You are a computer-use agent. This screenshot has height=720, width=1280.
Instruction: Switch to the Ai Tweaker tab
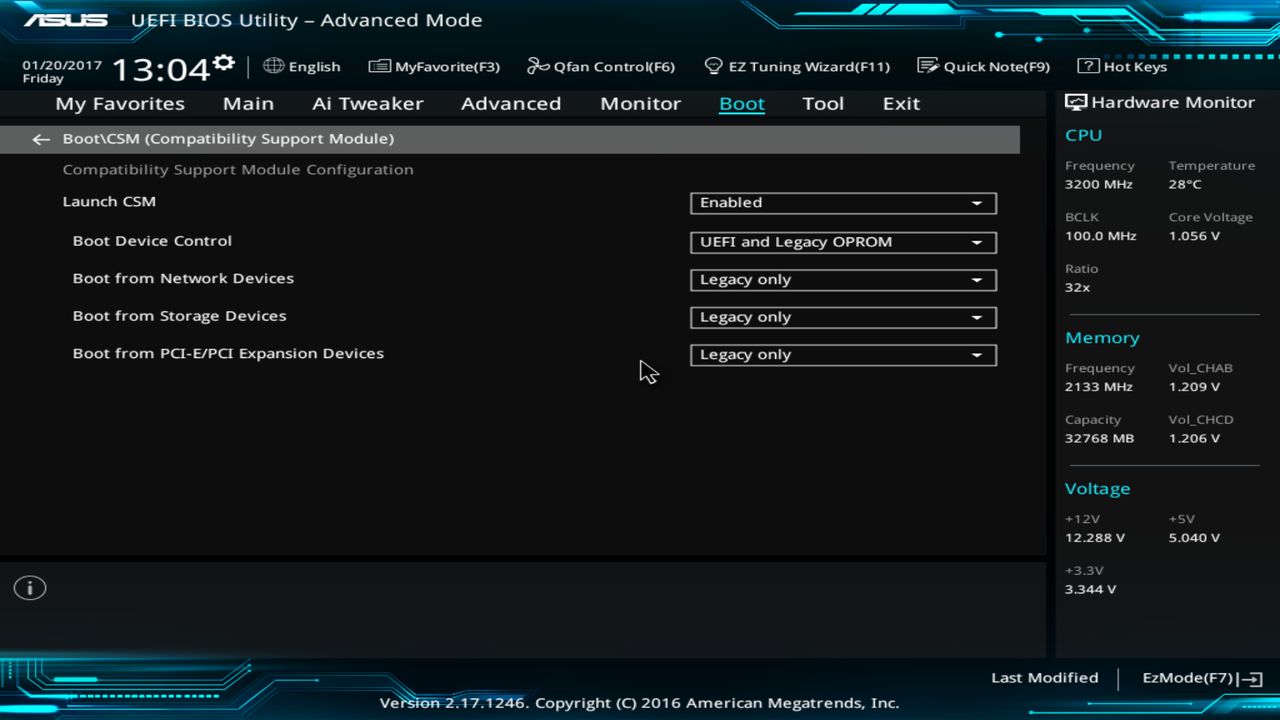(367, 103)
